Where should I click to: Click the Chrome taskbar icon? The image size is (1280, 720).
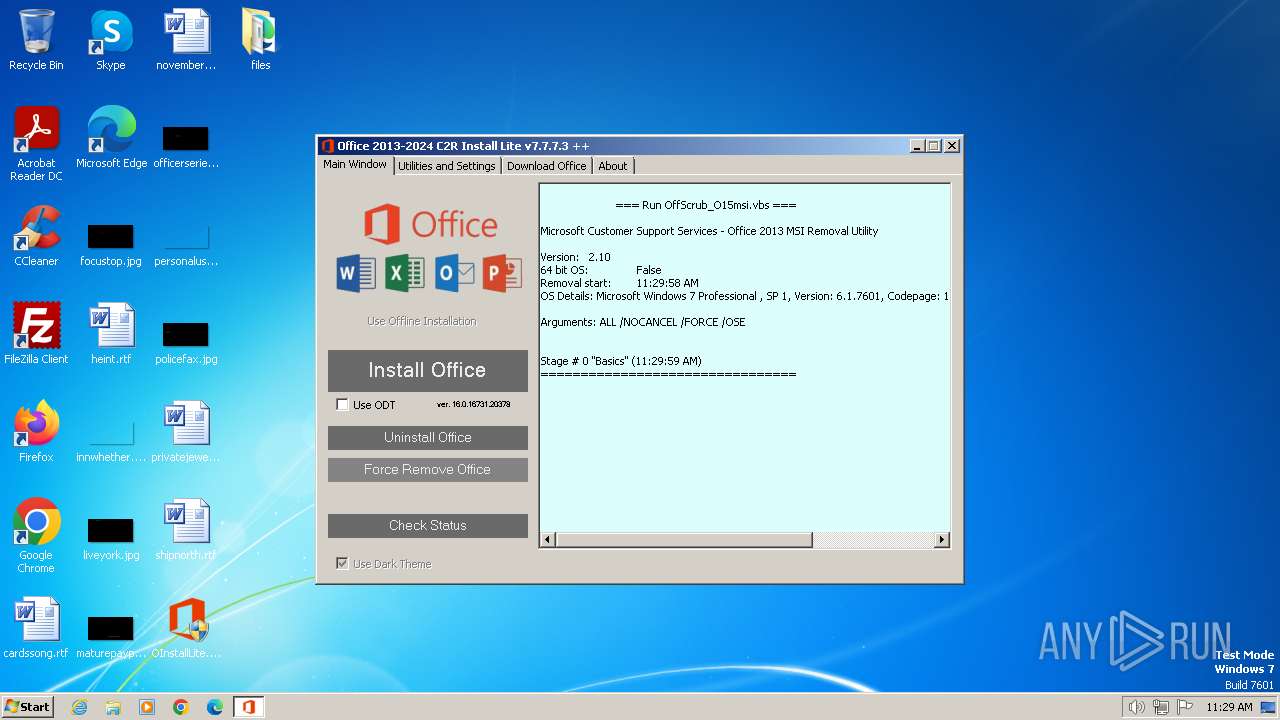pyautogui.click(x=181, y=707)
